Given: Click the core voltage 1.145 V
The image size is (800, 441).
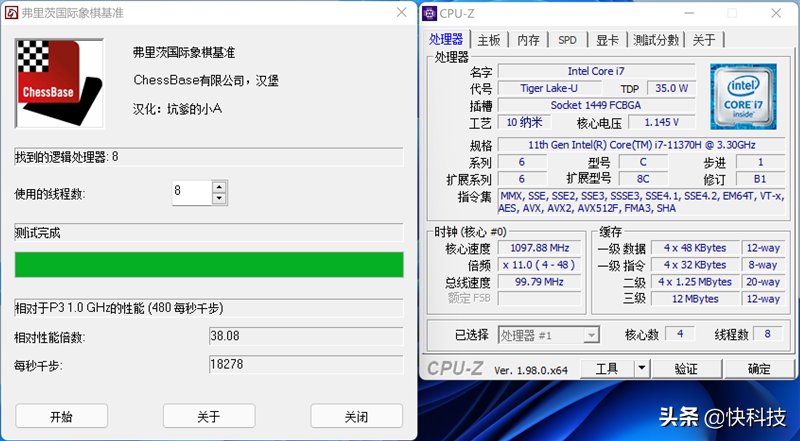Looking at the screenshot, I should pos(662,122).
